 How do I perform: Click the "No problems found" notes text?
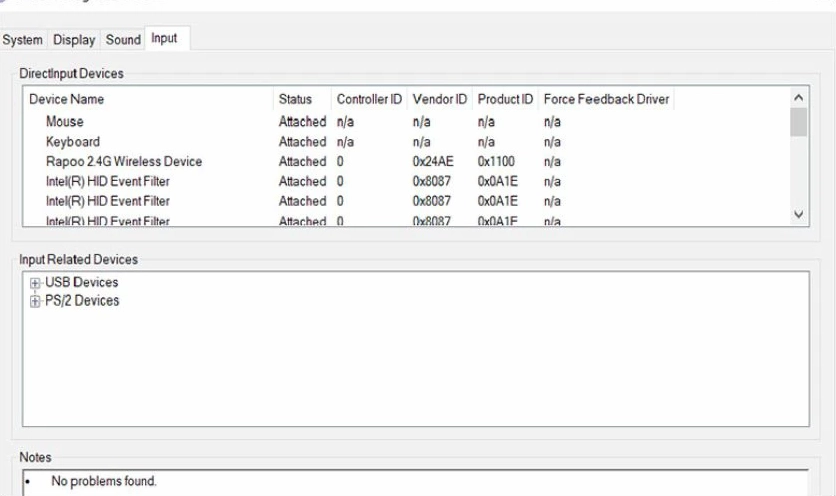[105, 482]
